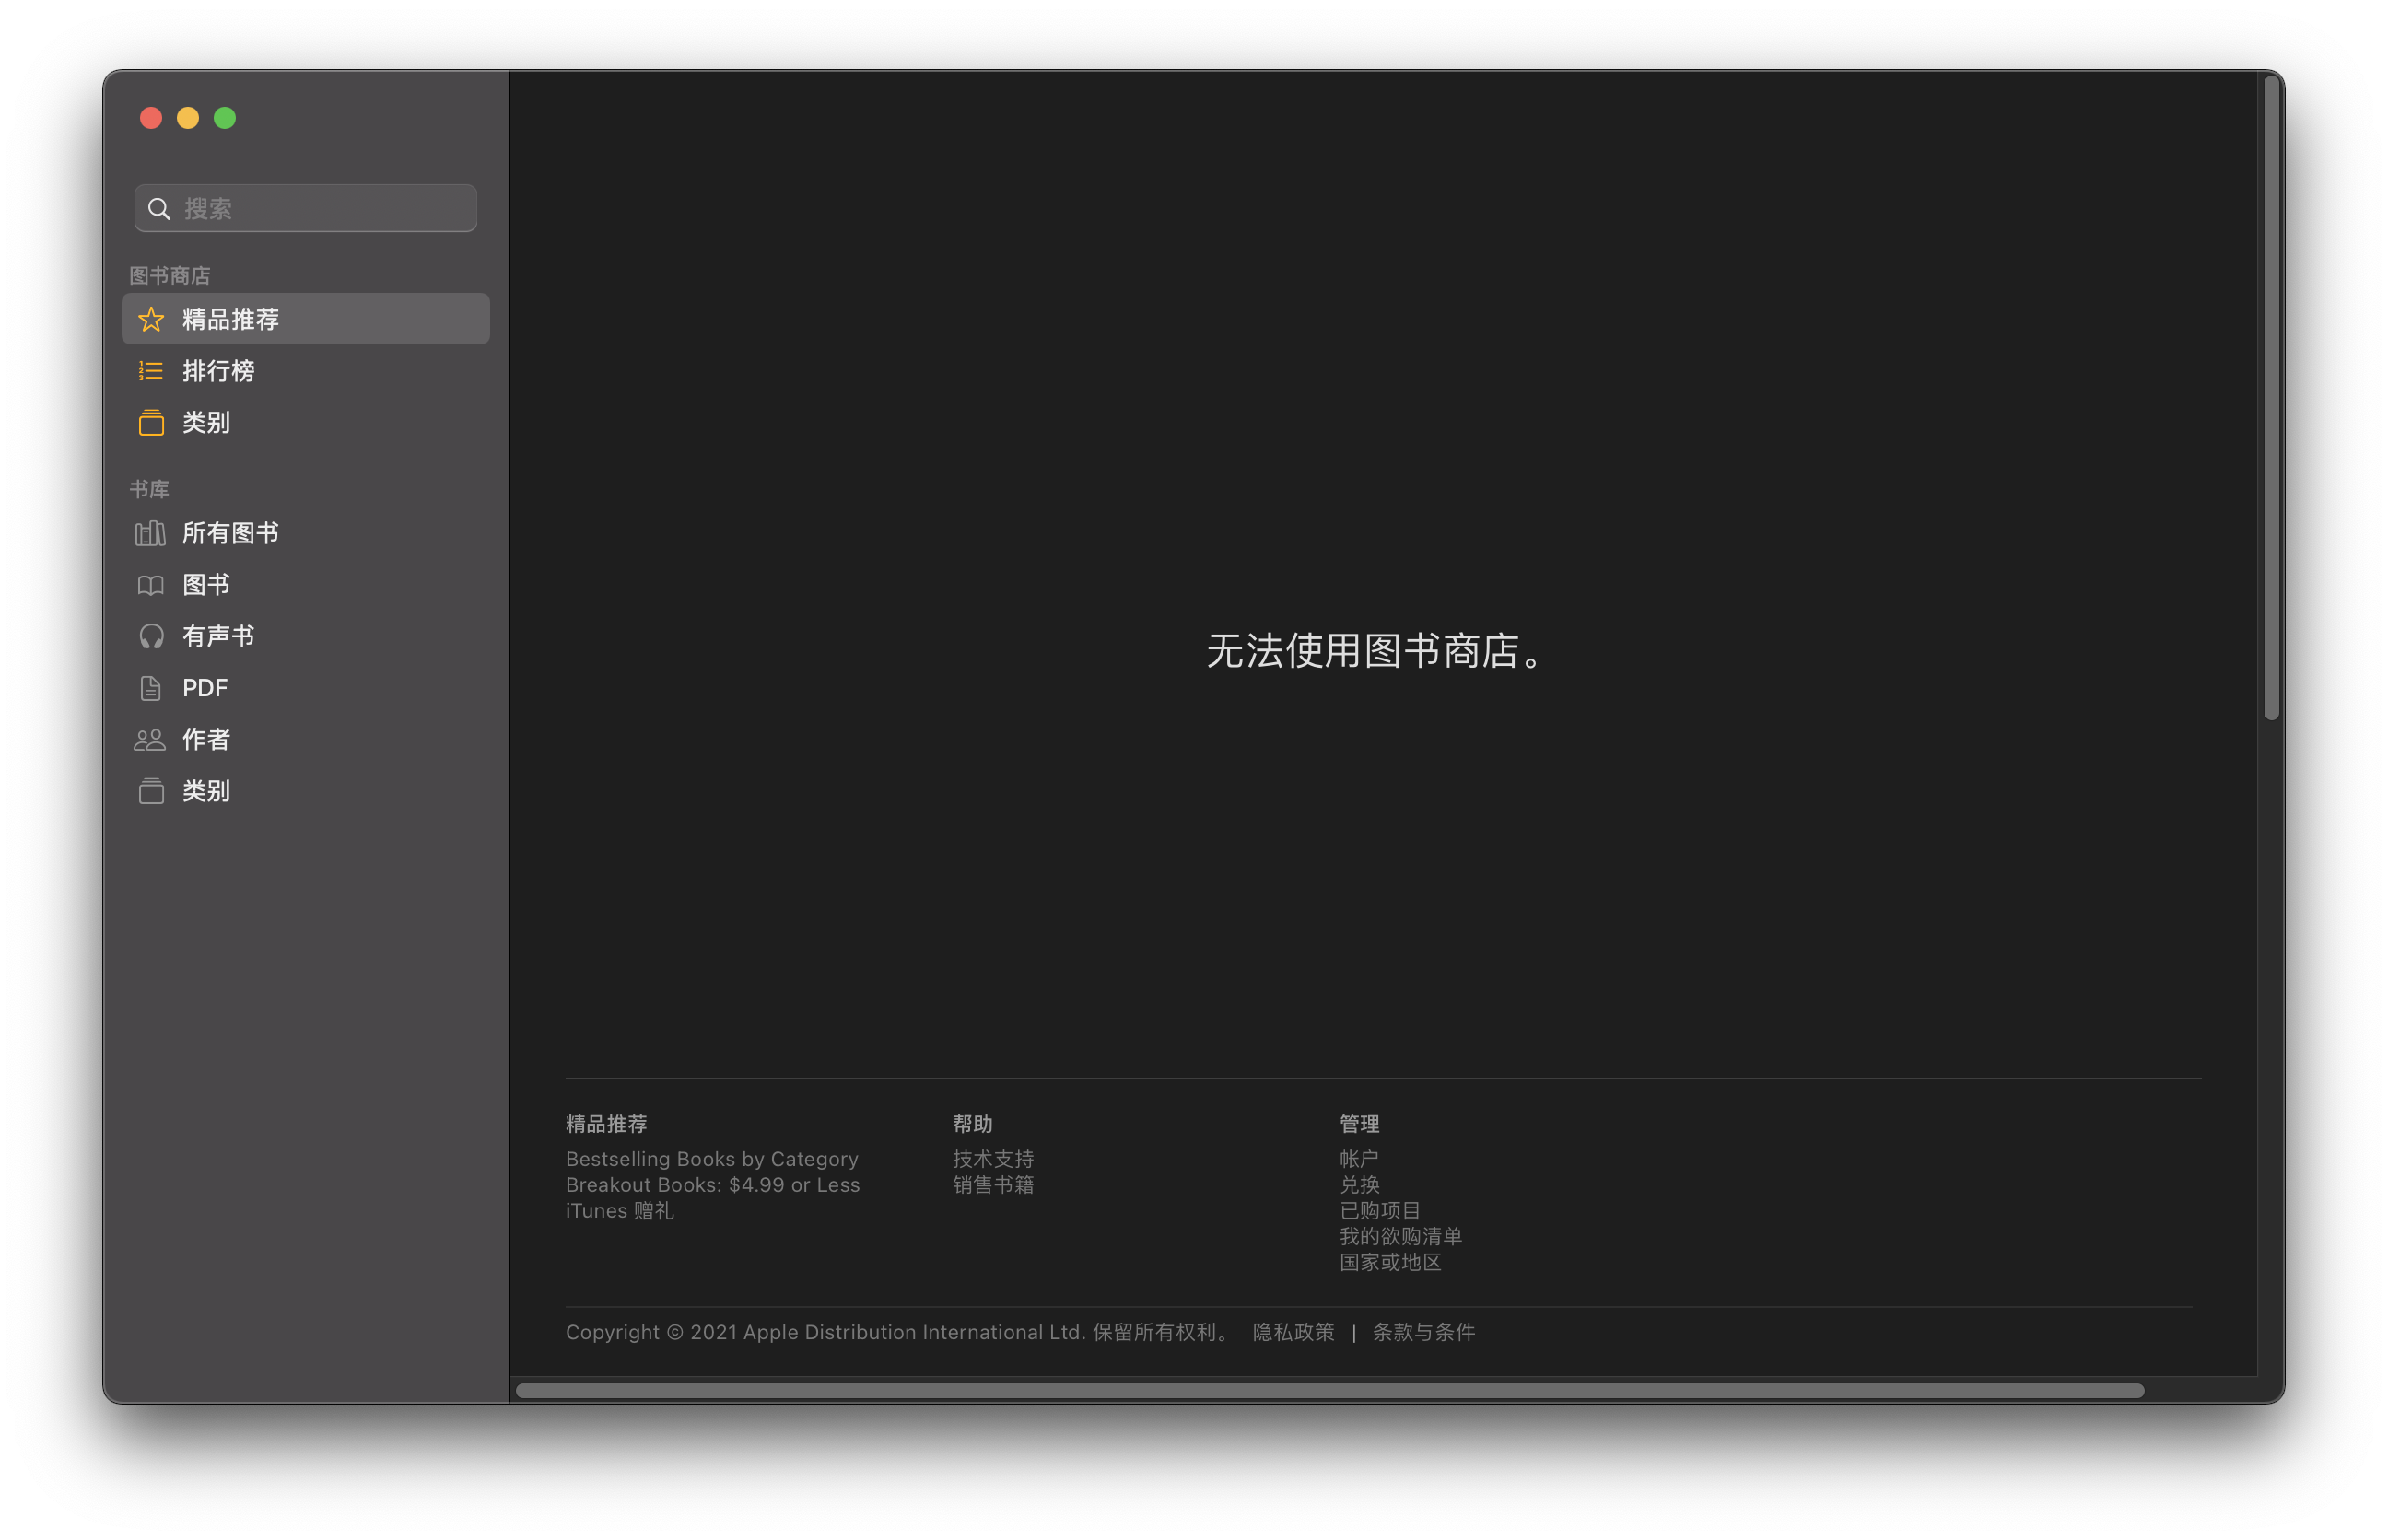
Task: Click the magnifier icon in search box
Action: pyautogui.click(x=159, y=208)
